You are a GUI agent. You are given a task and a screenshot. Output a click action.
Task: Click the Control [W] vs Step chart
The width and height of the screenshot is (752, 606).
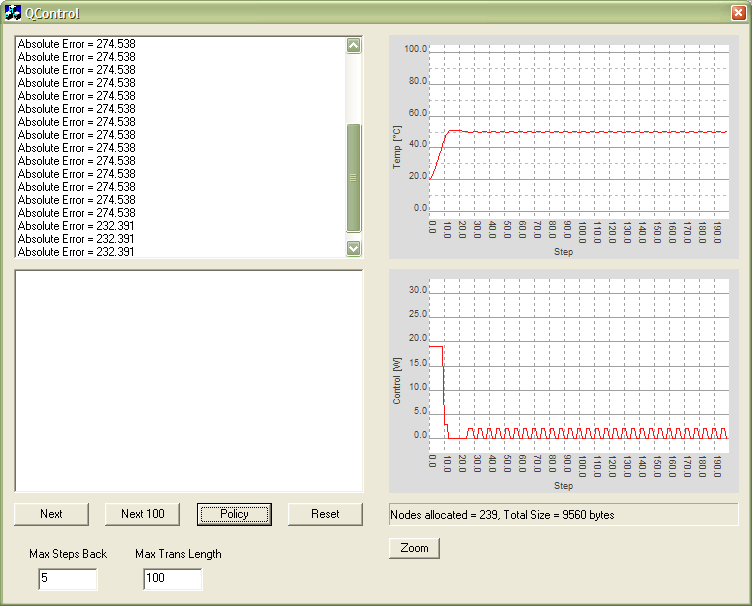564,381
